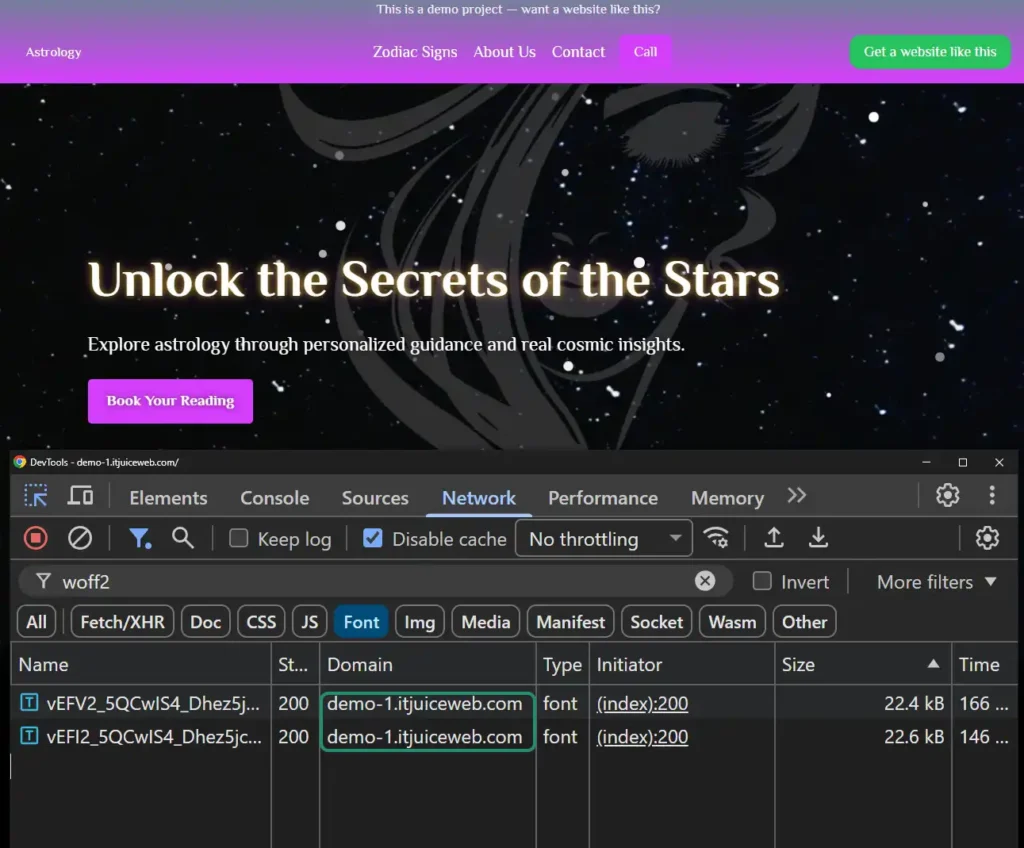1024x848 pixels.
Task: Open Zodiac Signs nav link
Action: (415, 52)
